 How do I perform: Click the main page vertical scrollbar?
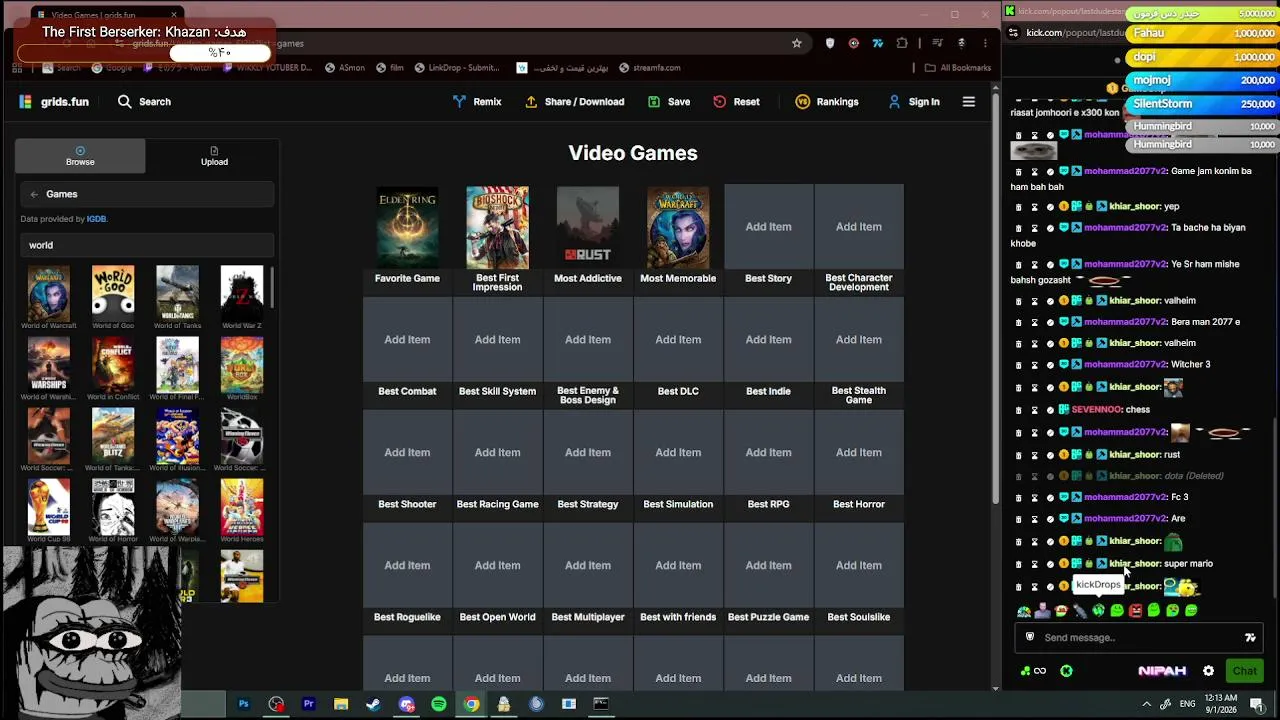(x=995, y=300)
